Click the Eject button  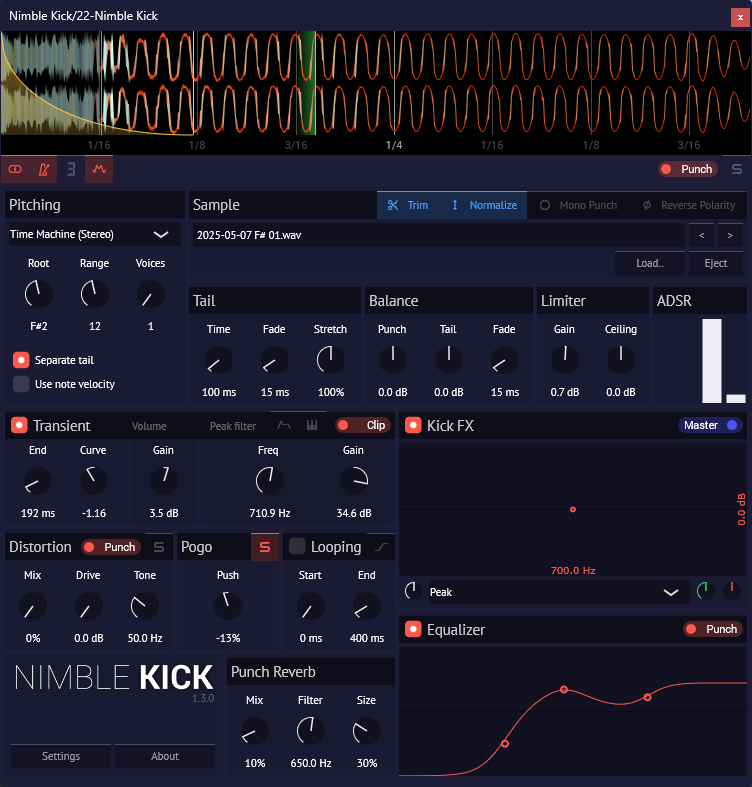tap(715, 263)
